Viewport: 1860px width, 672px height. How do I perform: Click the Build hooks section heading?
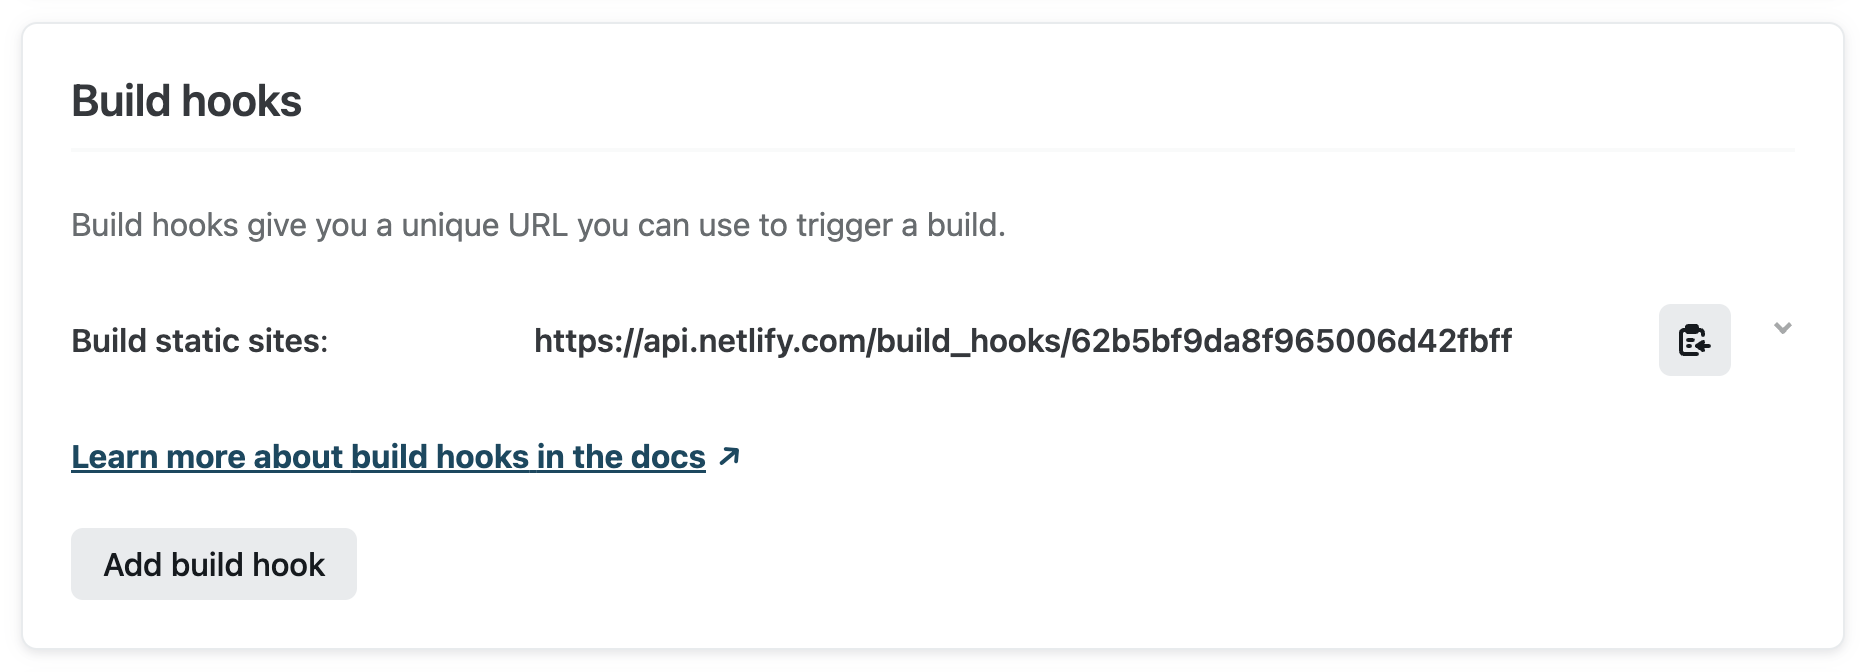tap(187, 101)
